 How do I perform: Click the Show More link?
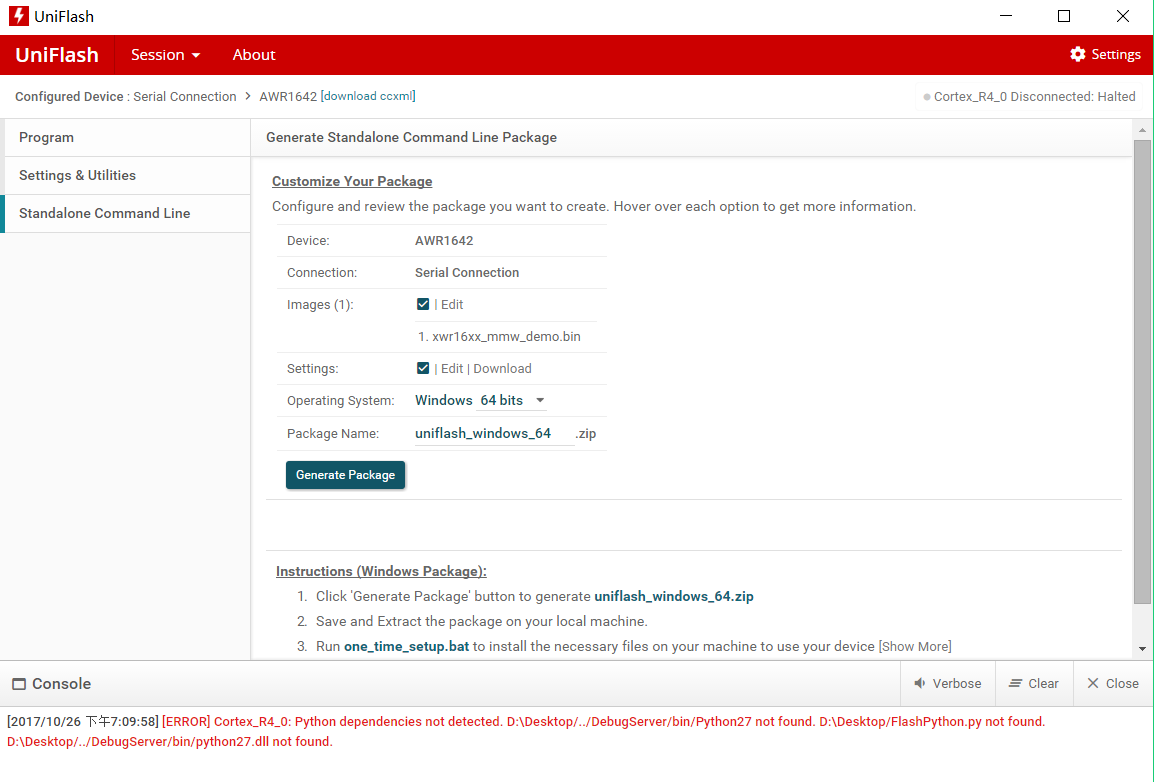pyautogui.click(x=915, y=646)
